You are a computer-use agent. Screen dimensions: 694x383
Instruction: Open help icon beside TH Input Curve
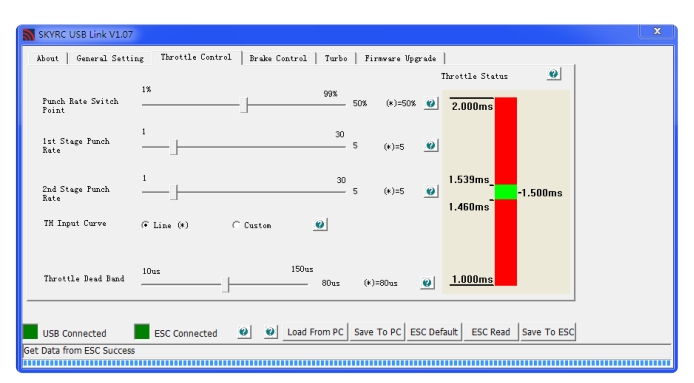tap(320, 224)
